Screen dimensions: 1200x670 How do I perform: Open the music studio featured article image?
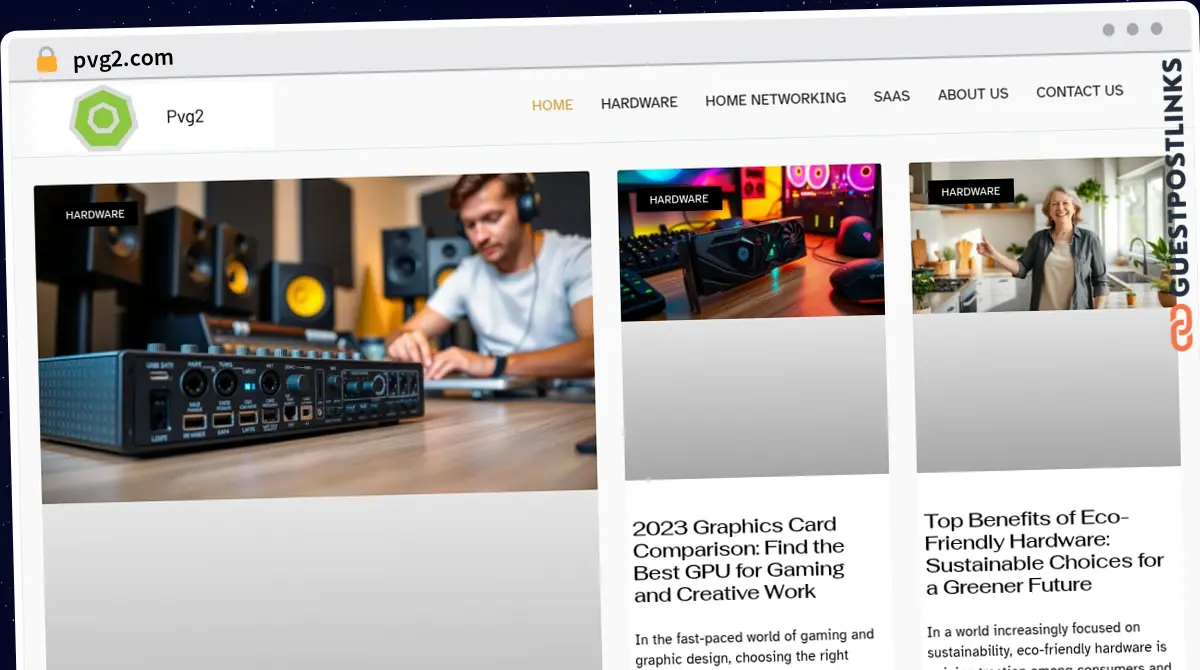coord(315,335)
